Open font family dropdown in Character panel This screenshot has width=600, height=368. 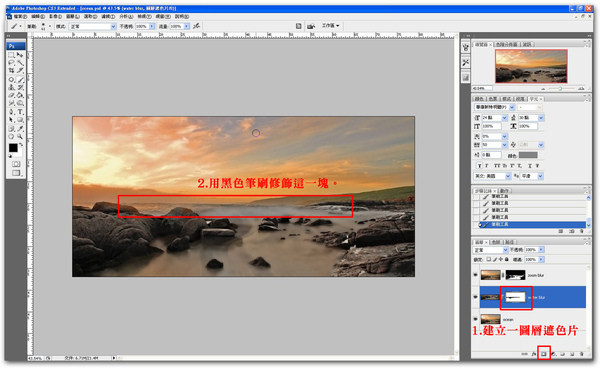tap(512, 107)
